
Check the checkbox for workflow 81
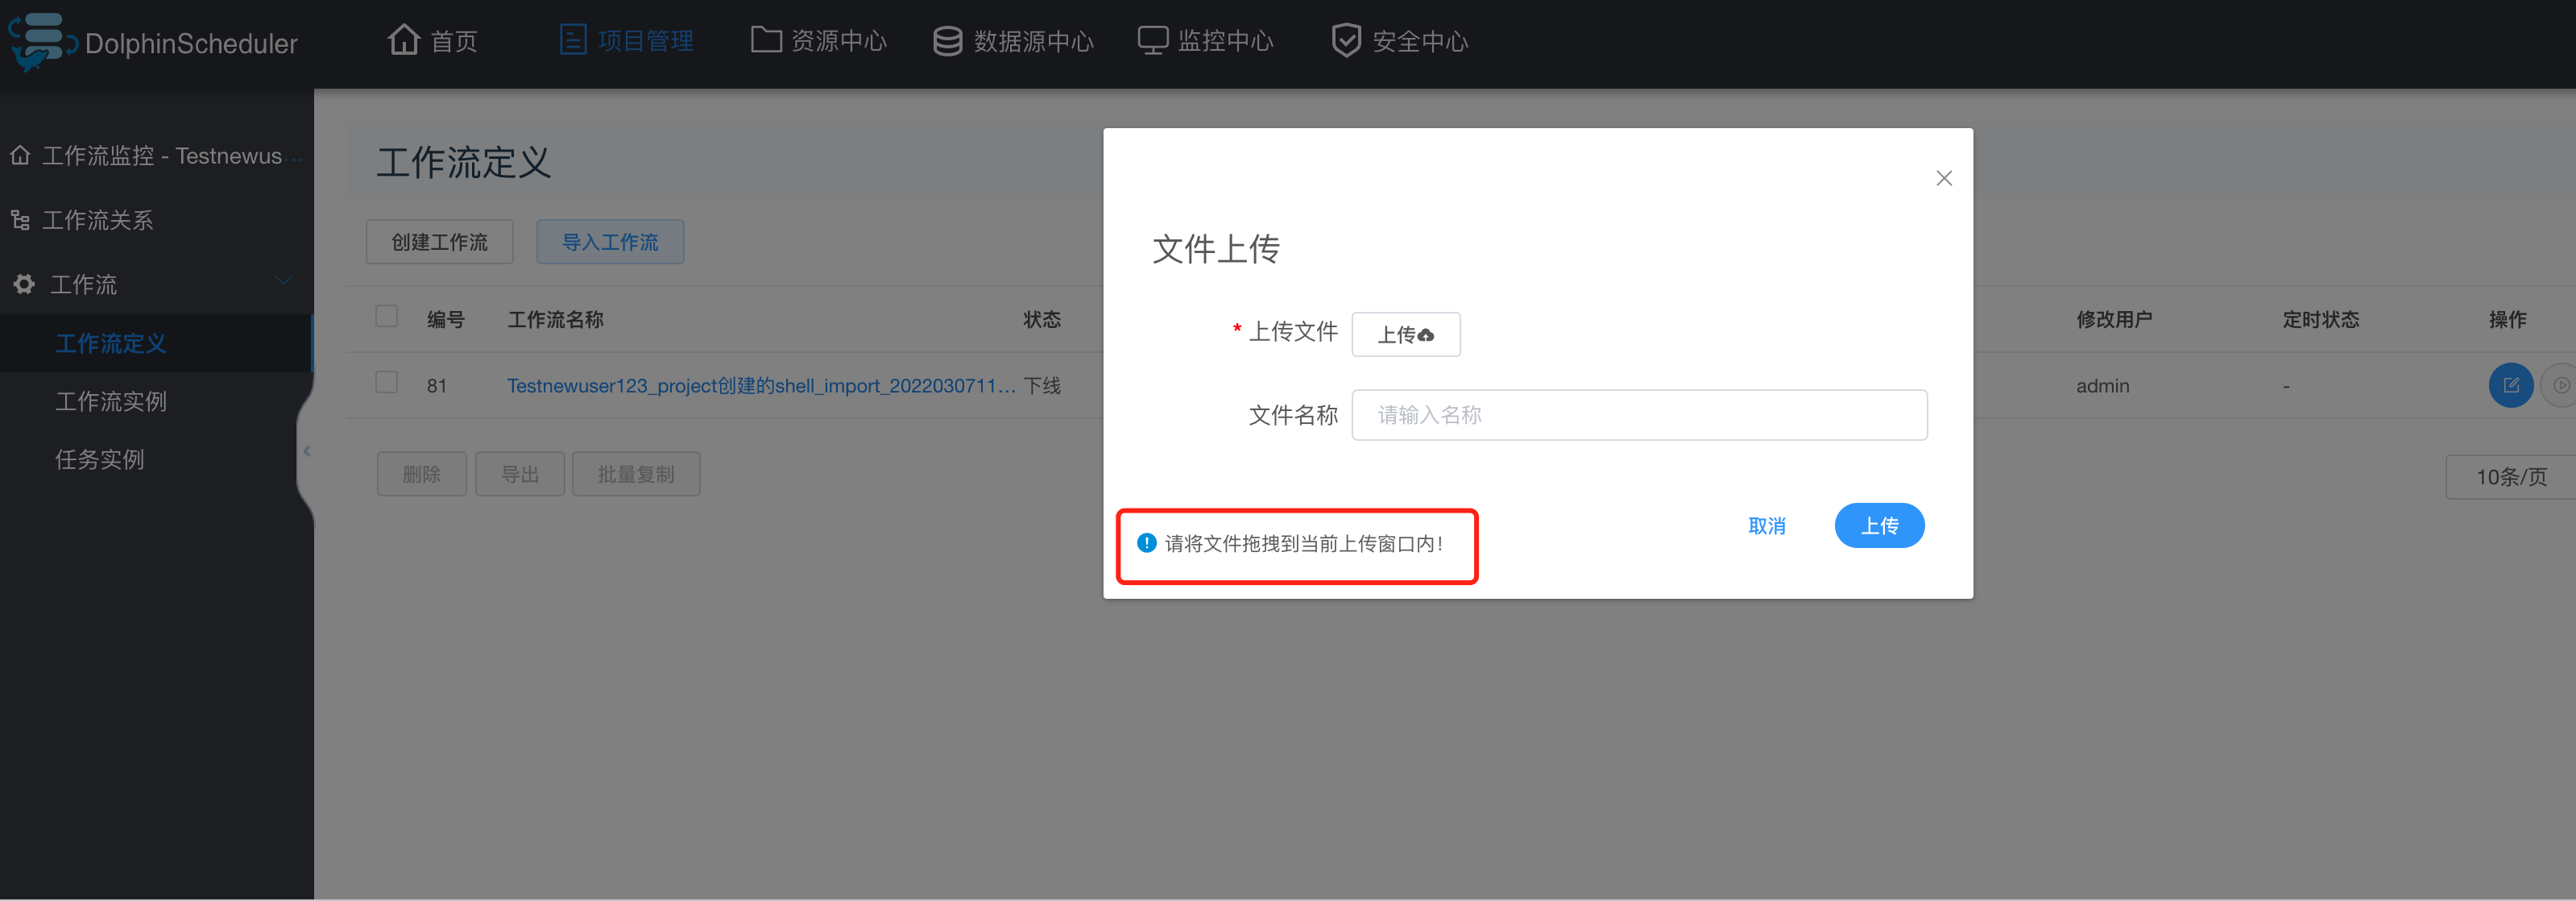click(x=386, y=382)
